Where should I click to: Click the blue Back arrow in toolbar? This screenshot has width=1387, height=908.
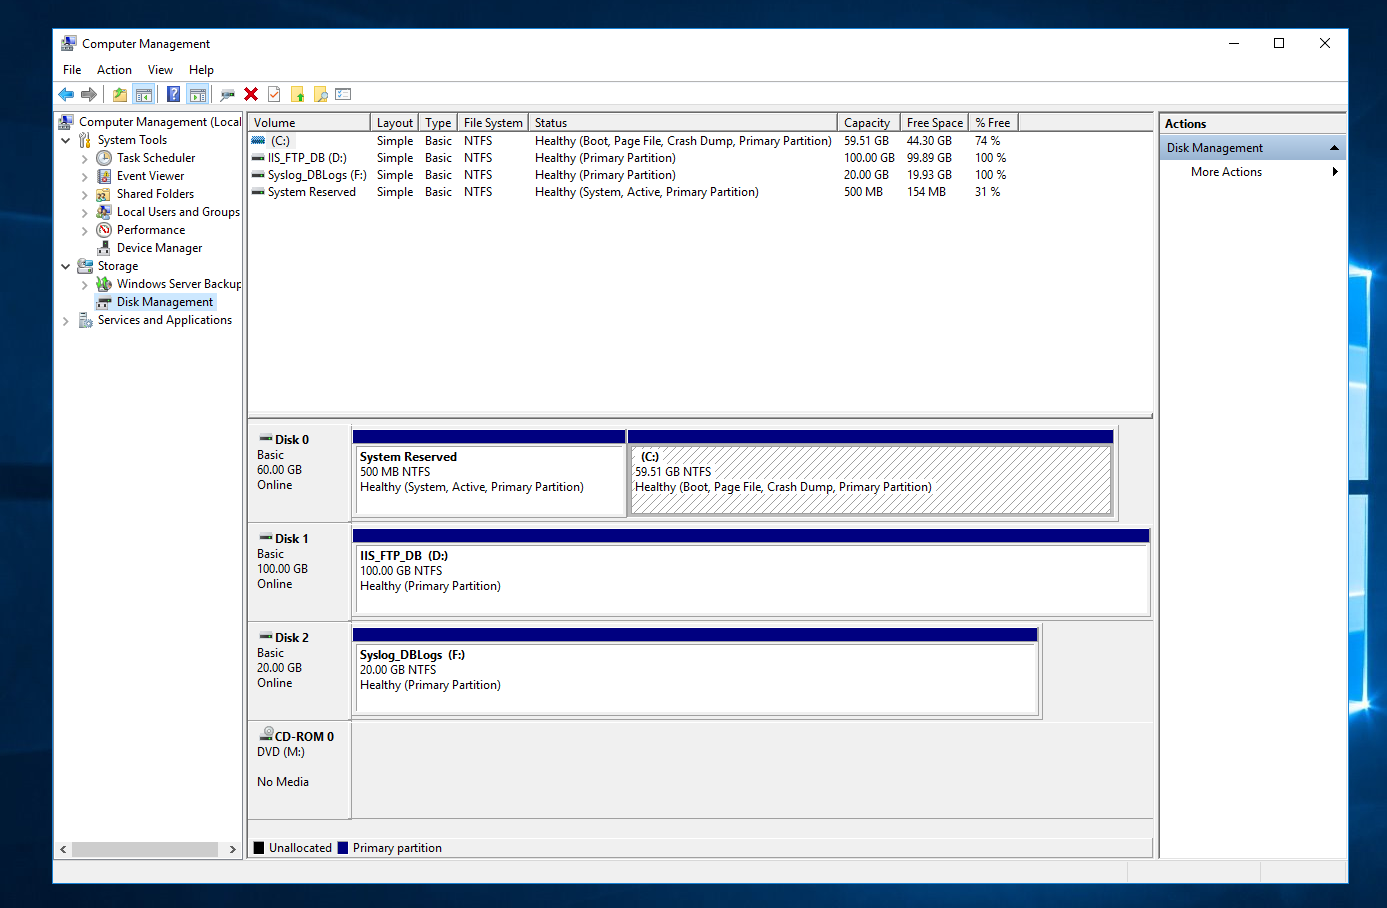pos(66,94)
